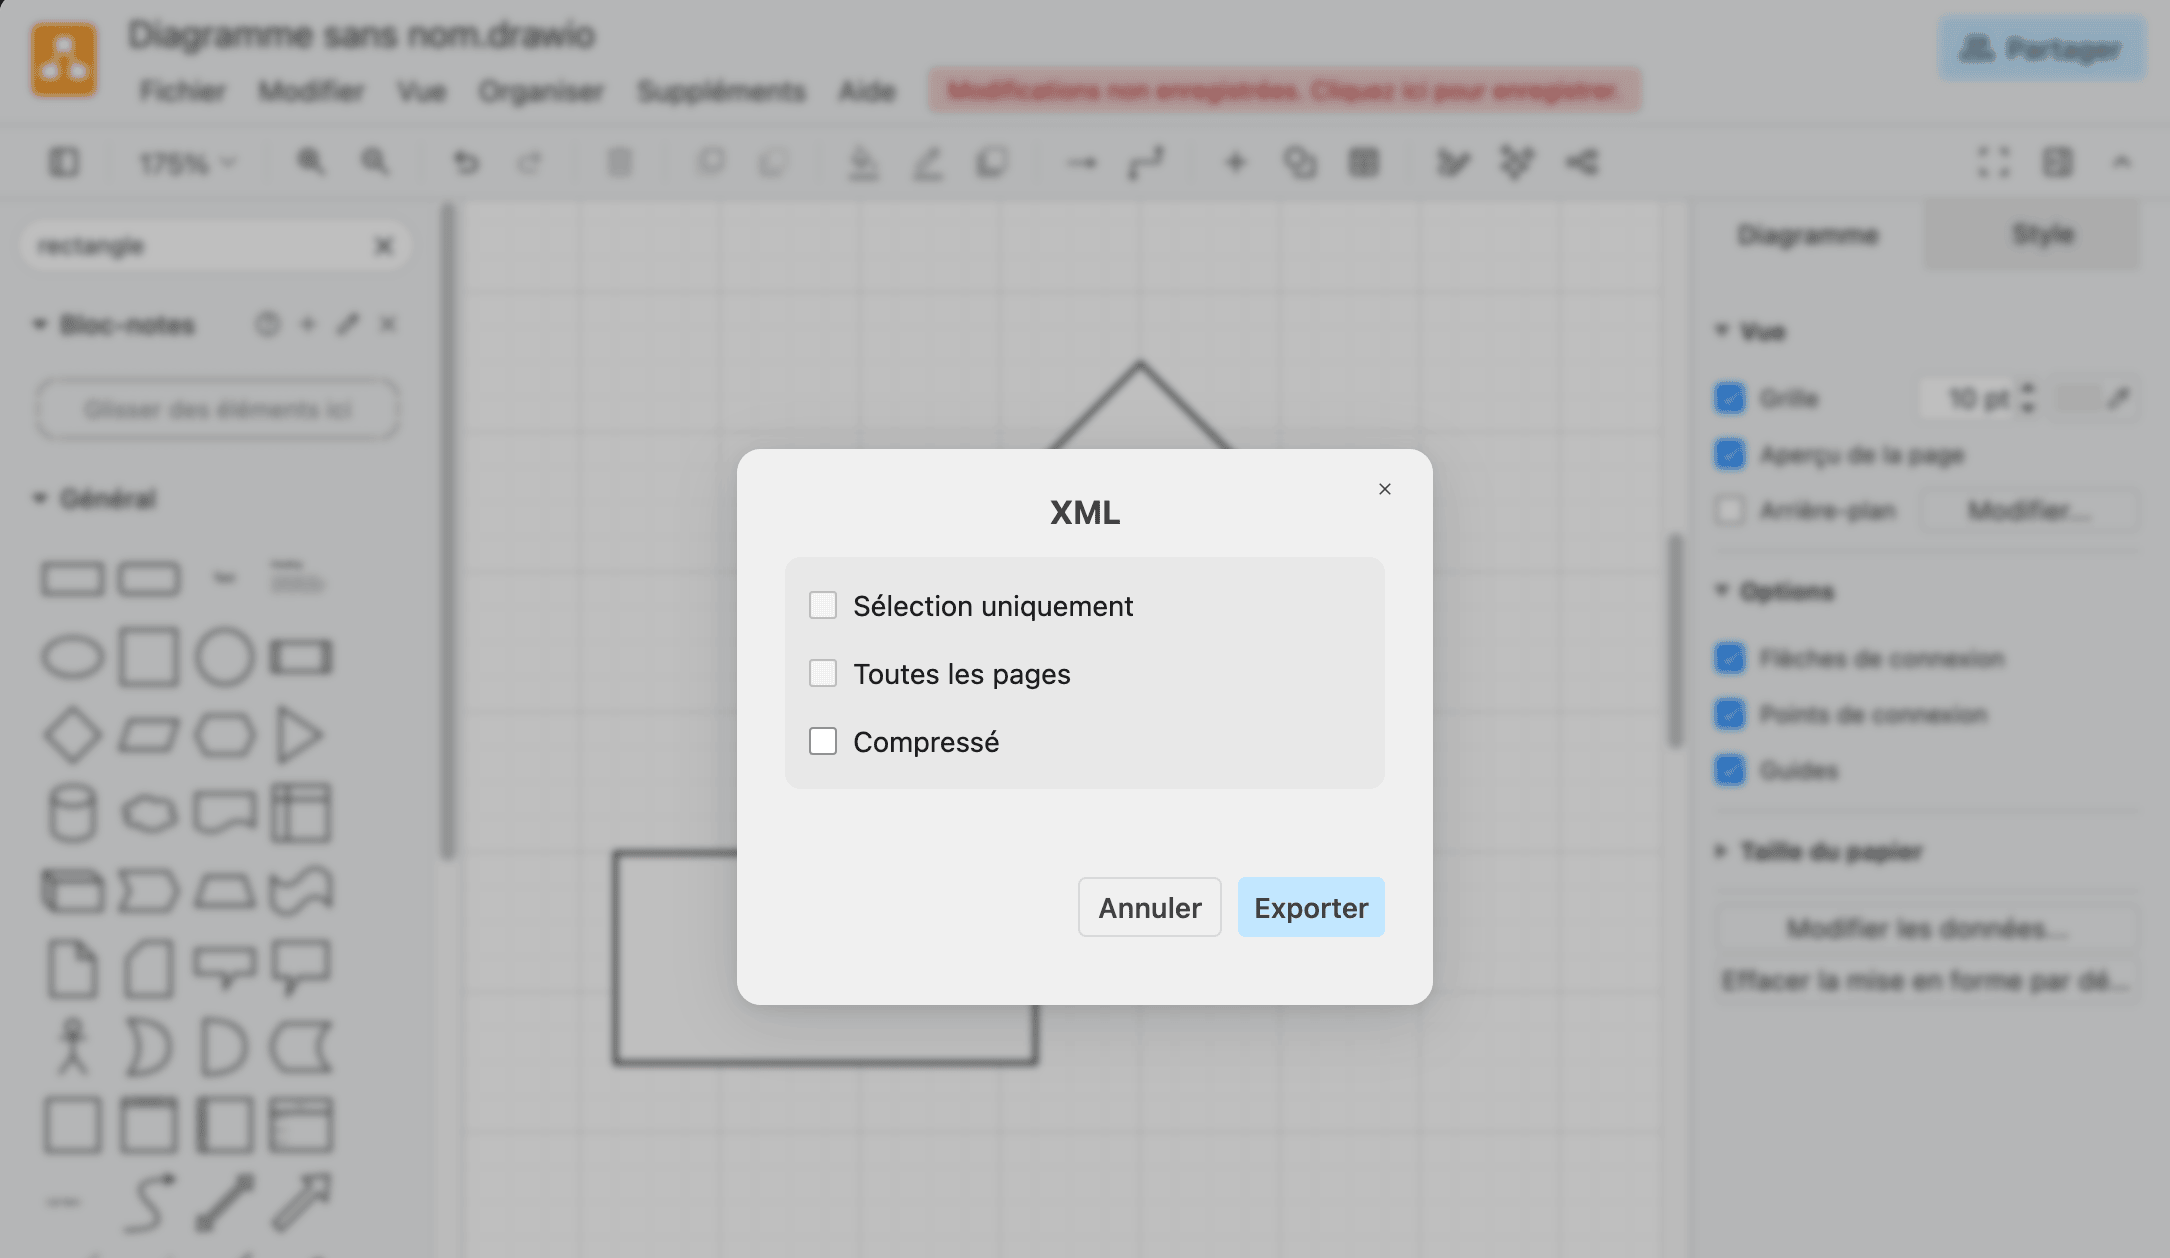The height and width of the screenshot is (1258, 2170).
Task: Click the draw.io app logo
Action: (64, 60)
